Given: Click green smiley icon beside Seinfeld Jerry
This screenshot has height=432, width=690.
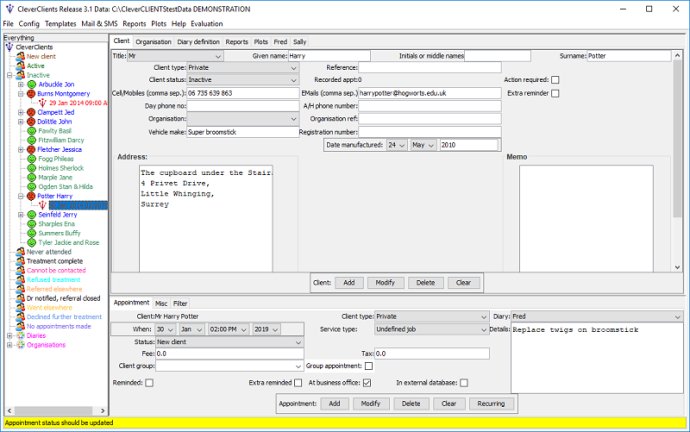Looking at the screenshot, I should 31,215.
